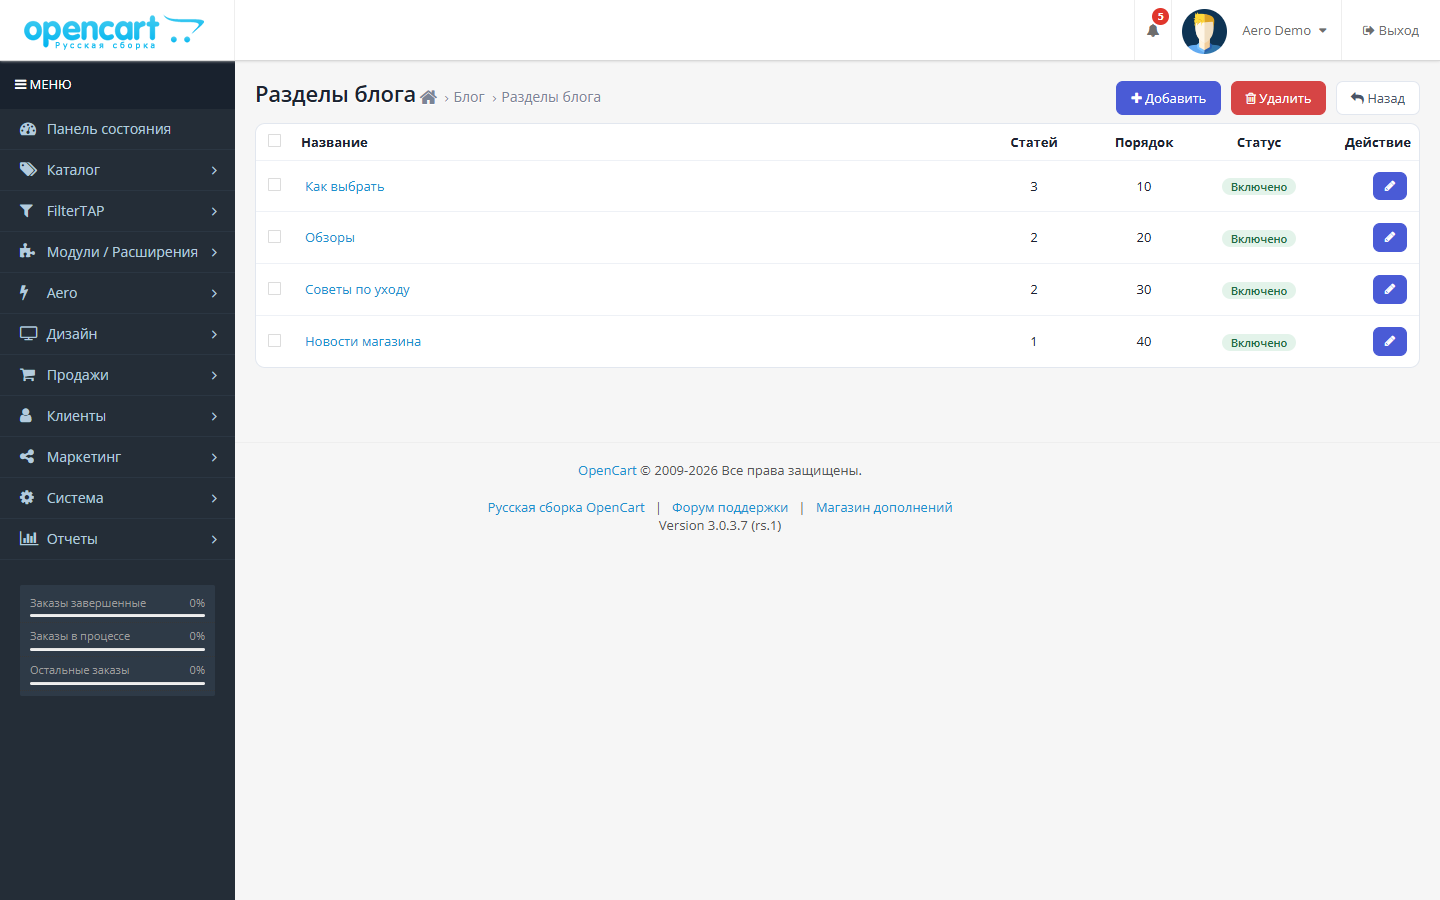Expand the Клиенты menu chevron
Screen dimensions: 1440x900
pos(214,416)
